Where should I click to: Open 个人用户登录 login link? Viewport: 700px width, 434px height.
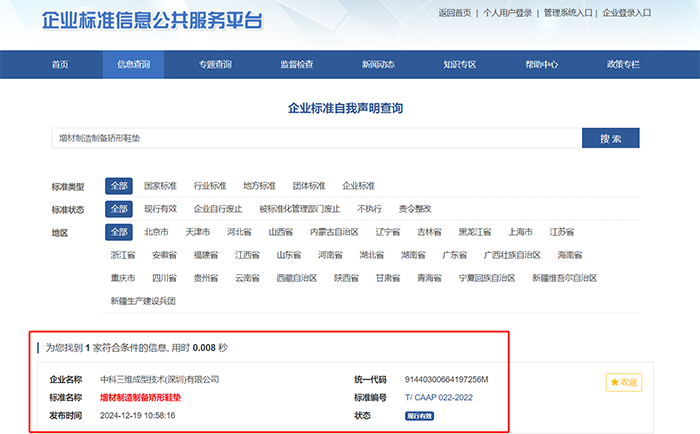click(507, 13)
